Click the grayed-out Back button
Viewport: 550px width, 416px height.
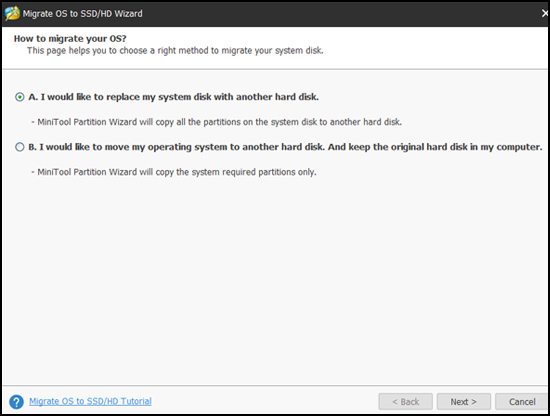click(x=405, y=402)
